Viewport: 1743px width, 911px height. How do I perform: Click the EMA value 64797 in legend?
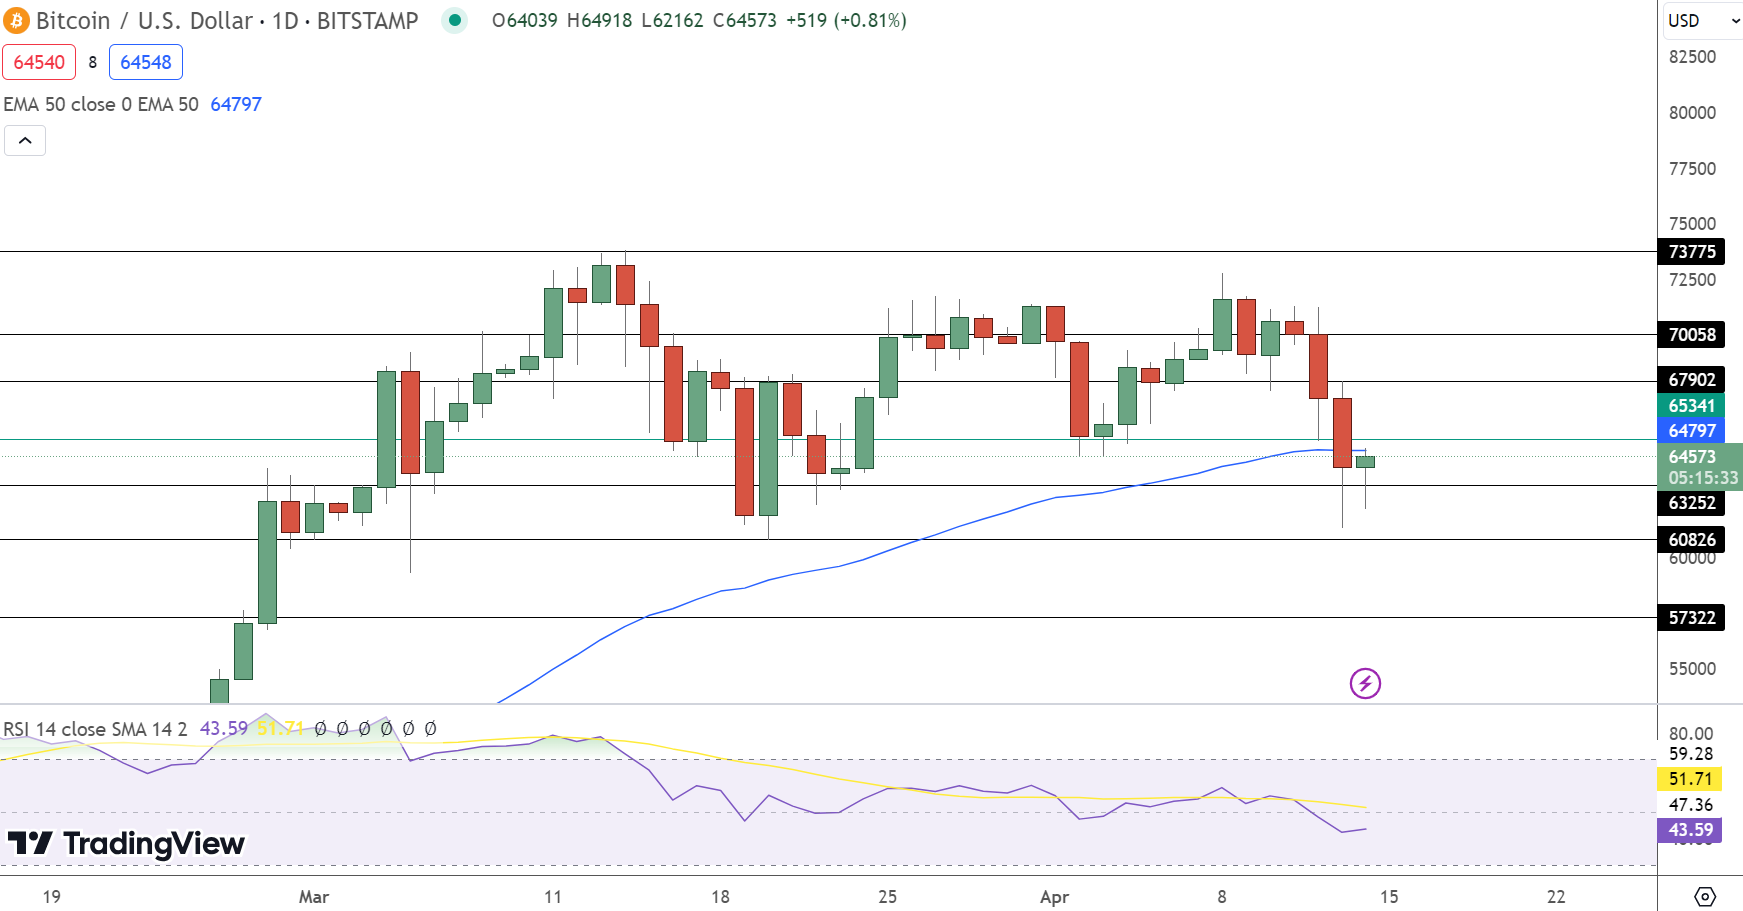pos(236,104)
